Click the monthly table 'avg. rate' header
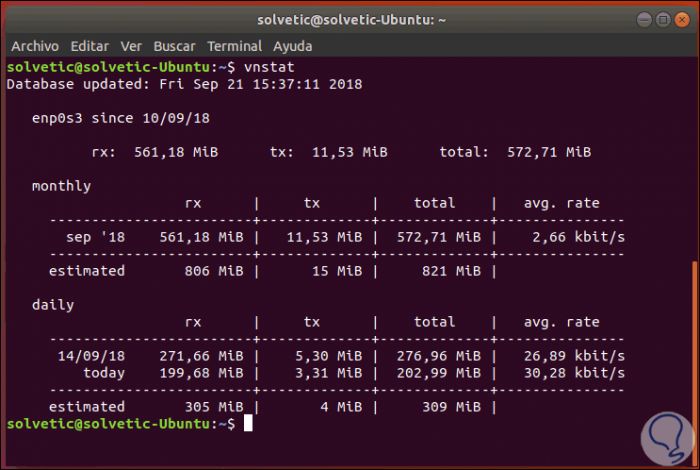The width and height of the screenshot is (700, 470). [561, 203]
